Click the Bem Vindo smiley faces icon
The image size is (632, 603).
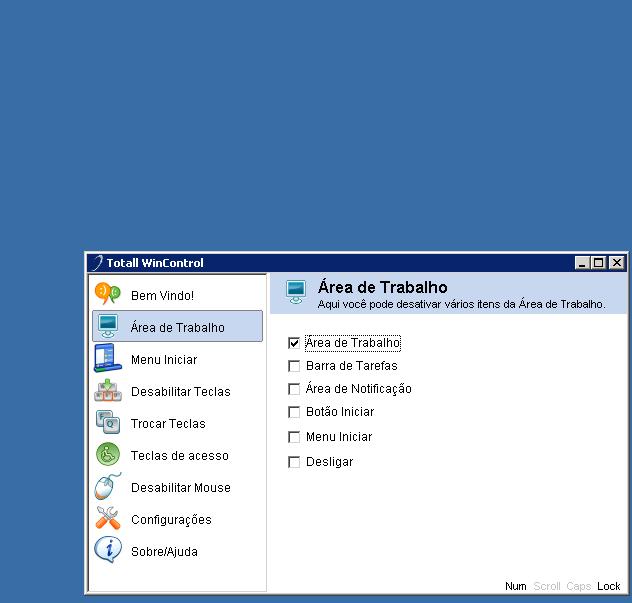(x=108, y=295)
